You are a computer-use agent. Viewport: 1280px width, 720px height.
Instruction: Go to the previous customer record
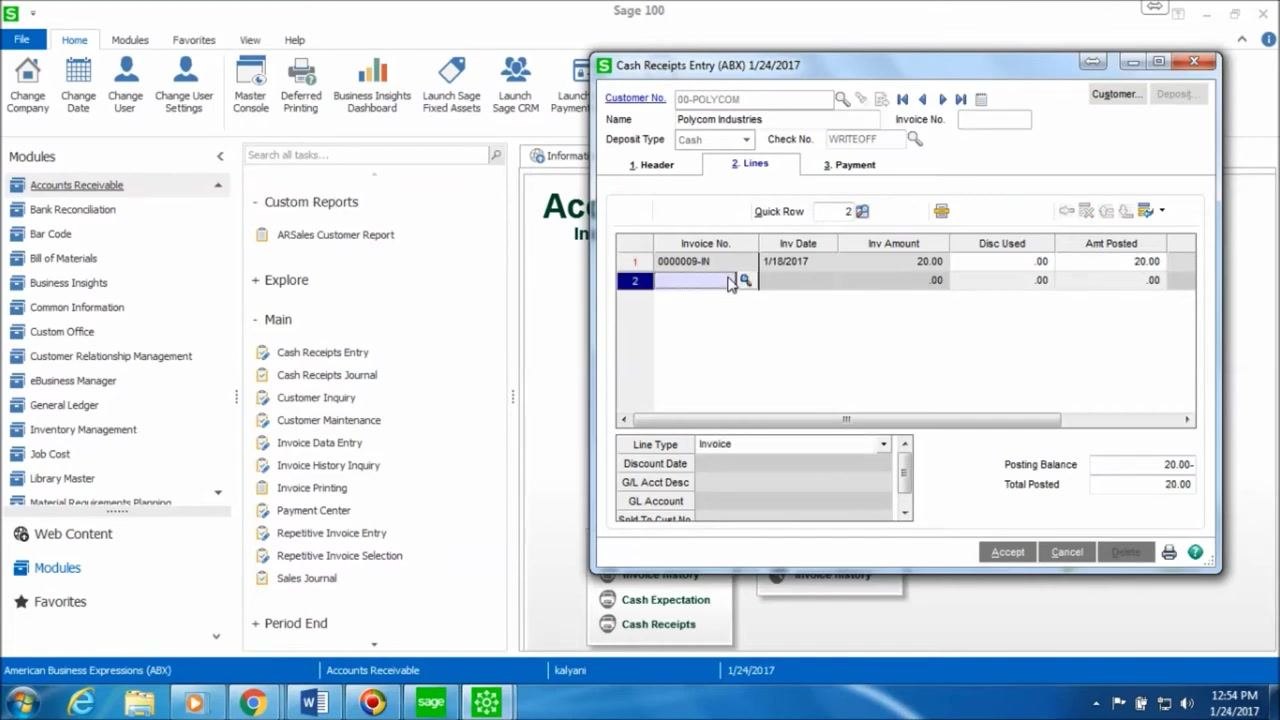click(x=922, y=99)
